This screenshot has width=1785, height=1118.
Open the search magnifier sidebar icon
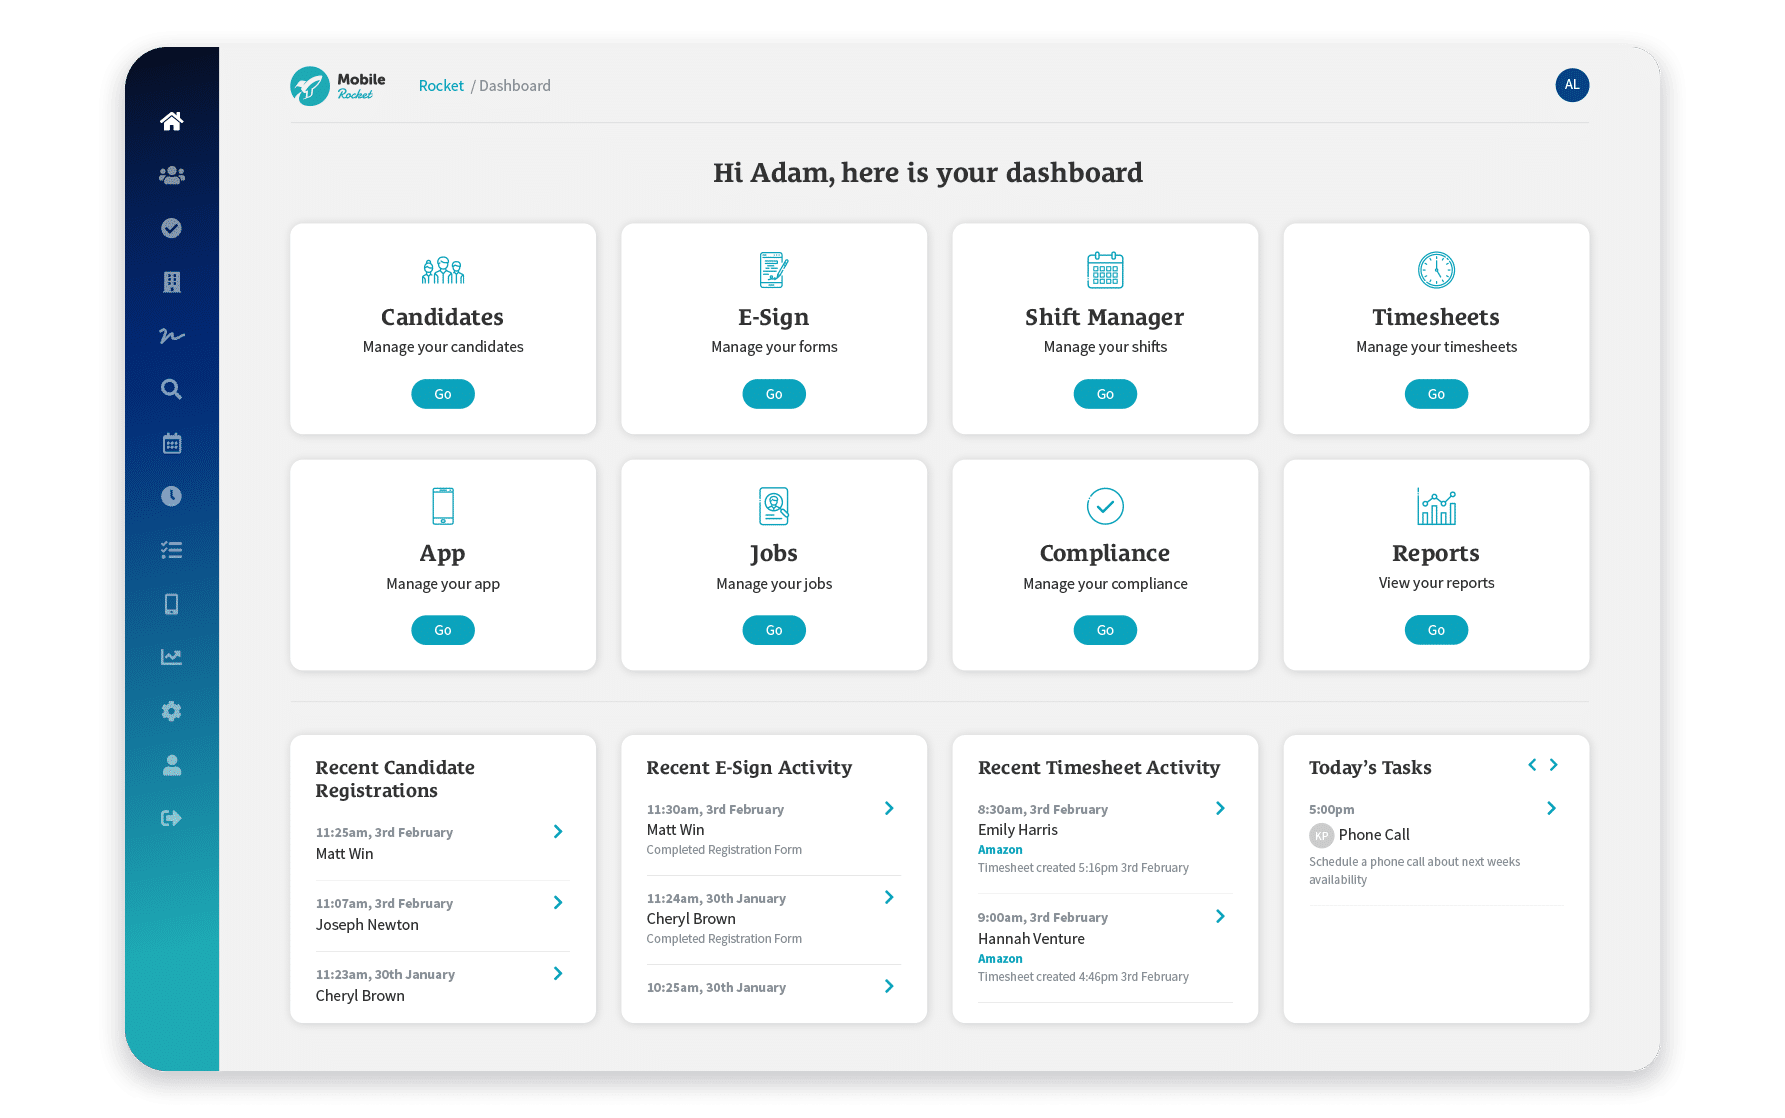pyautogui.click(x=172, y=389)
